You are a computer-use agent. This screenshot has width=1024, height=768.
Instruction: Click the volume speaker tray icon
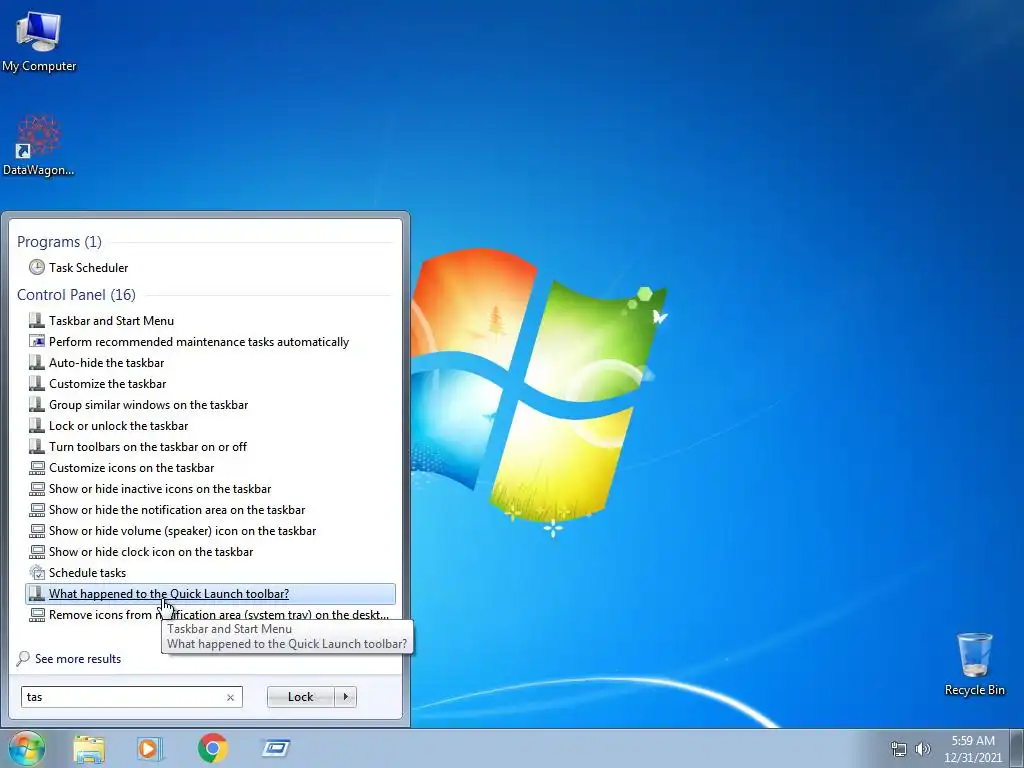(923, 749)
